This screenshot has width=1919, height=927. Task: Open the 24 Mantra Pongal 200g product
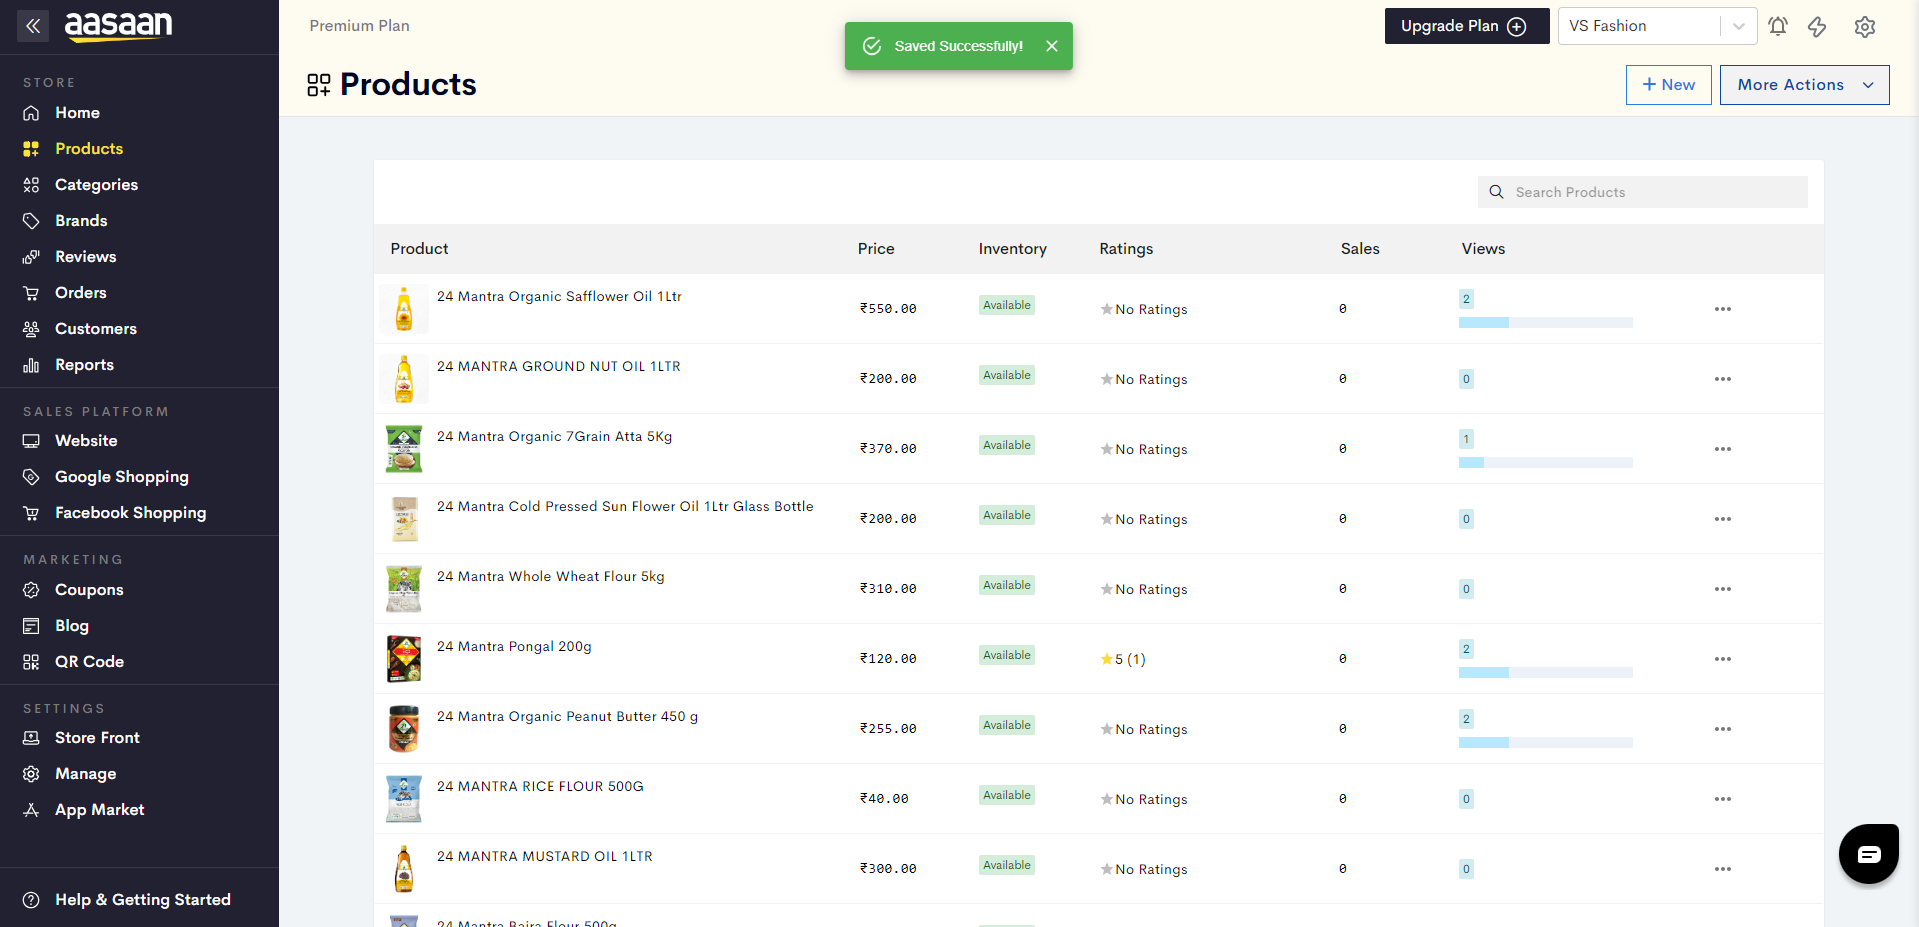coord(514,647)
